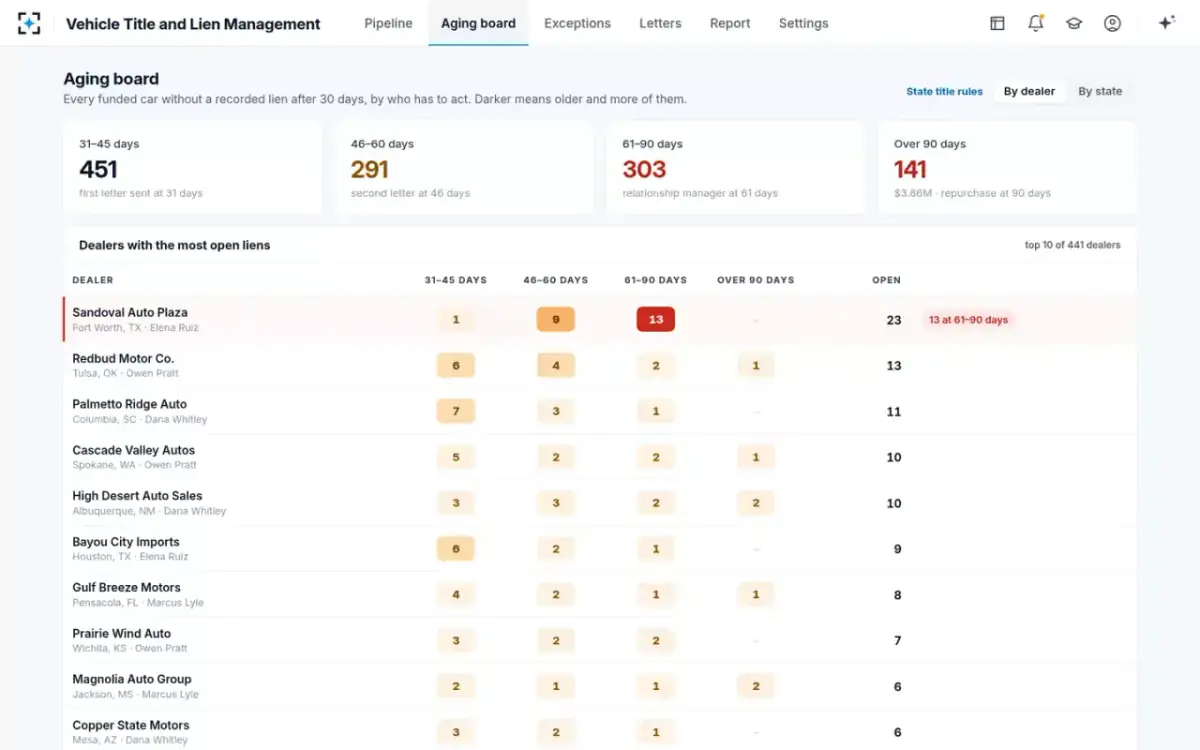This screenshot has height=750, width=1200.
Task: Select the Aging board tab
Action: tap(478, 23)
